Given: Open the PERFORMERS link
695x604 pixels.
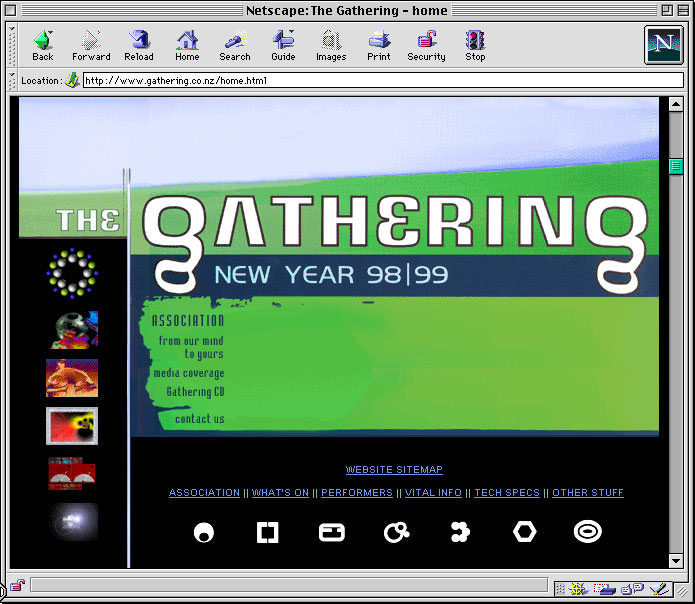Looking at the screenshot, I should click(357, 493).
